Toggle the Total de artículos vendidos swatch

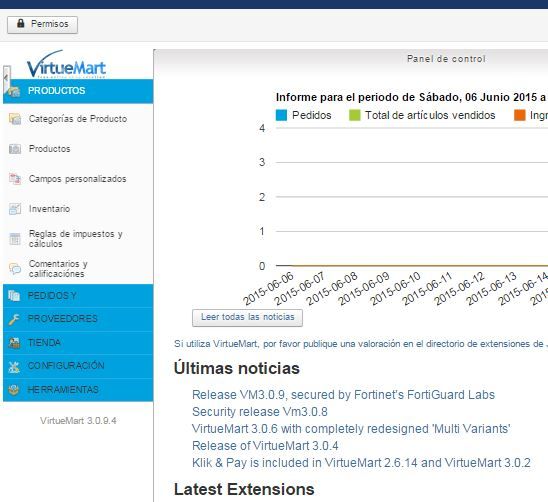coord(355,115)
